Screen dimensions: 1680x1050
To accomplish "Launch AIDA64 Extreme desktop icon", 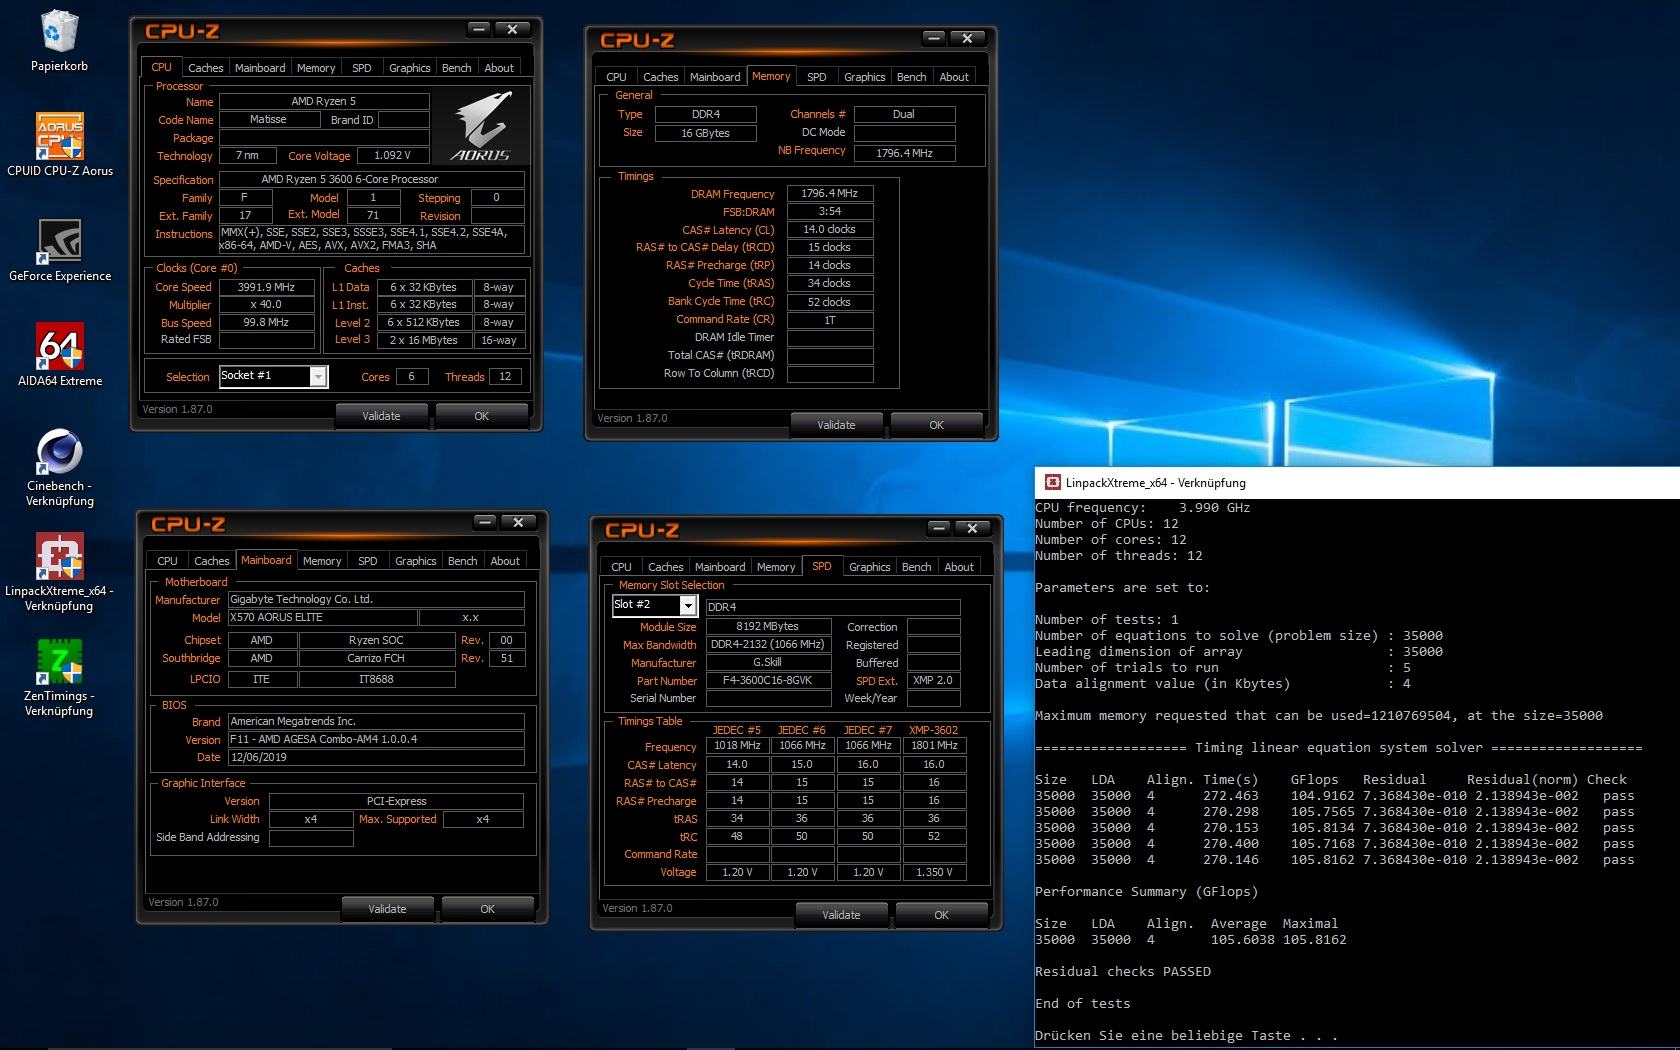I will 60,346.
